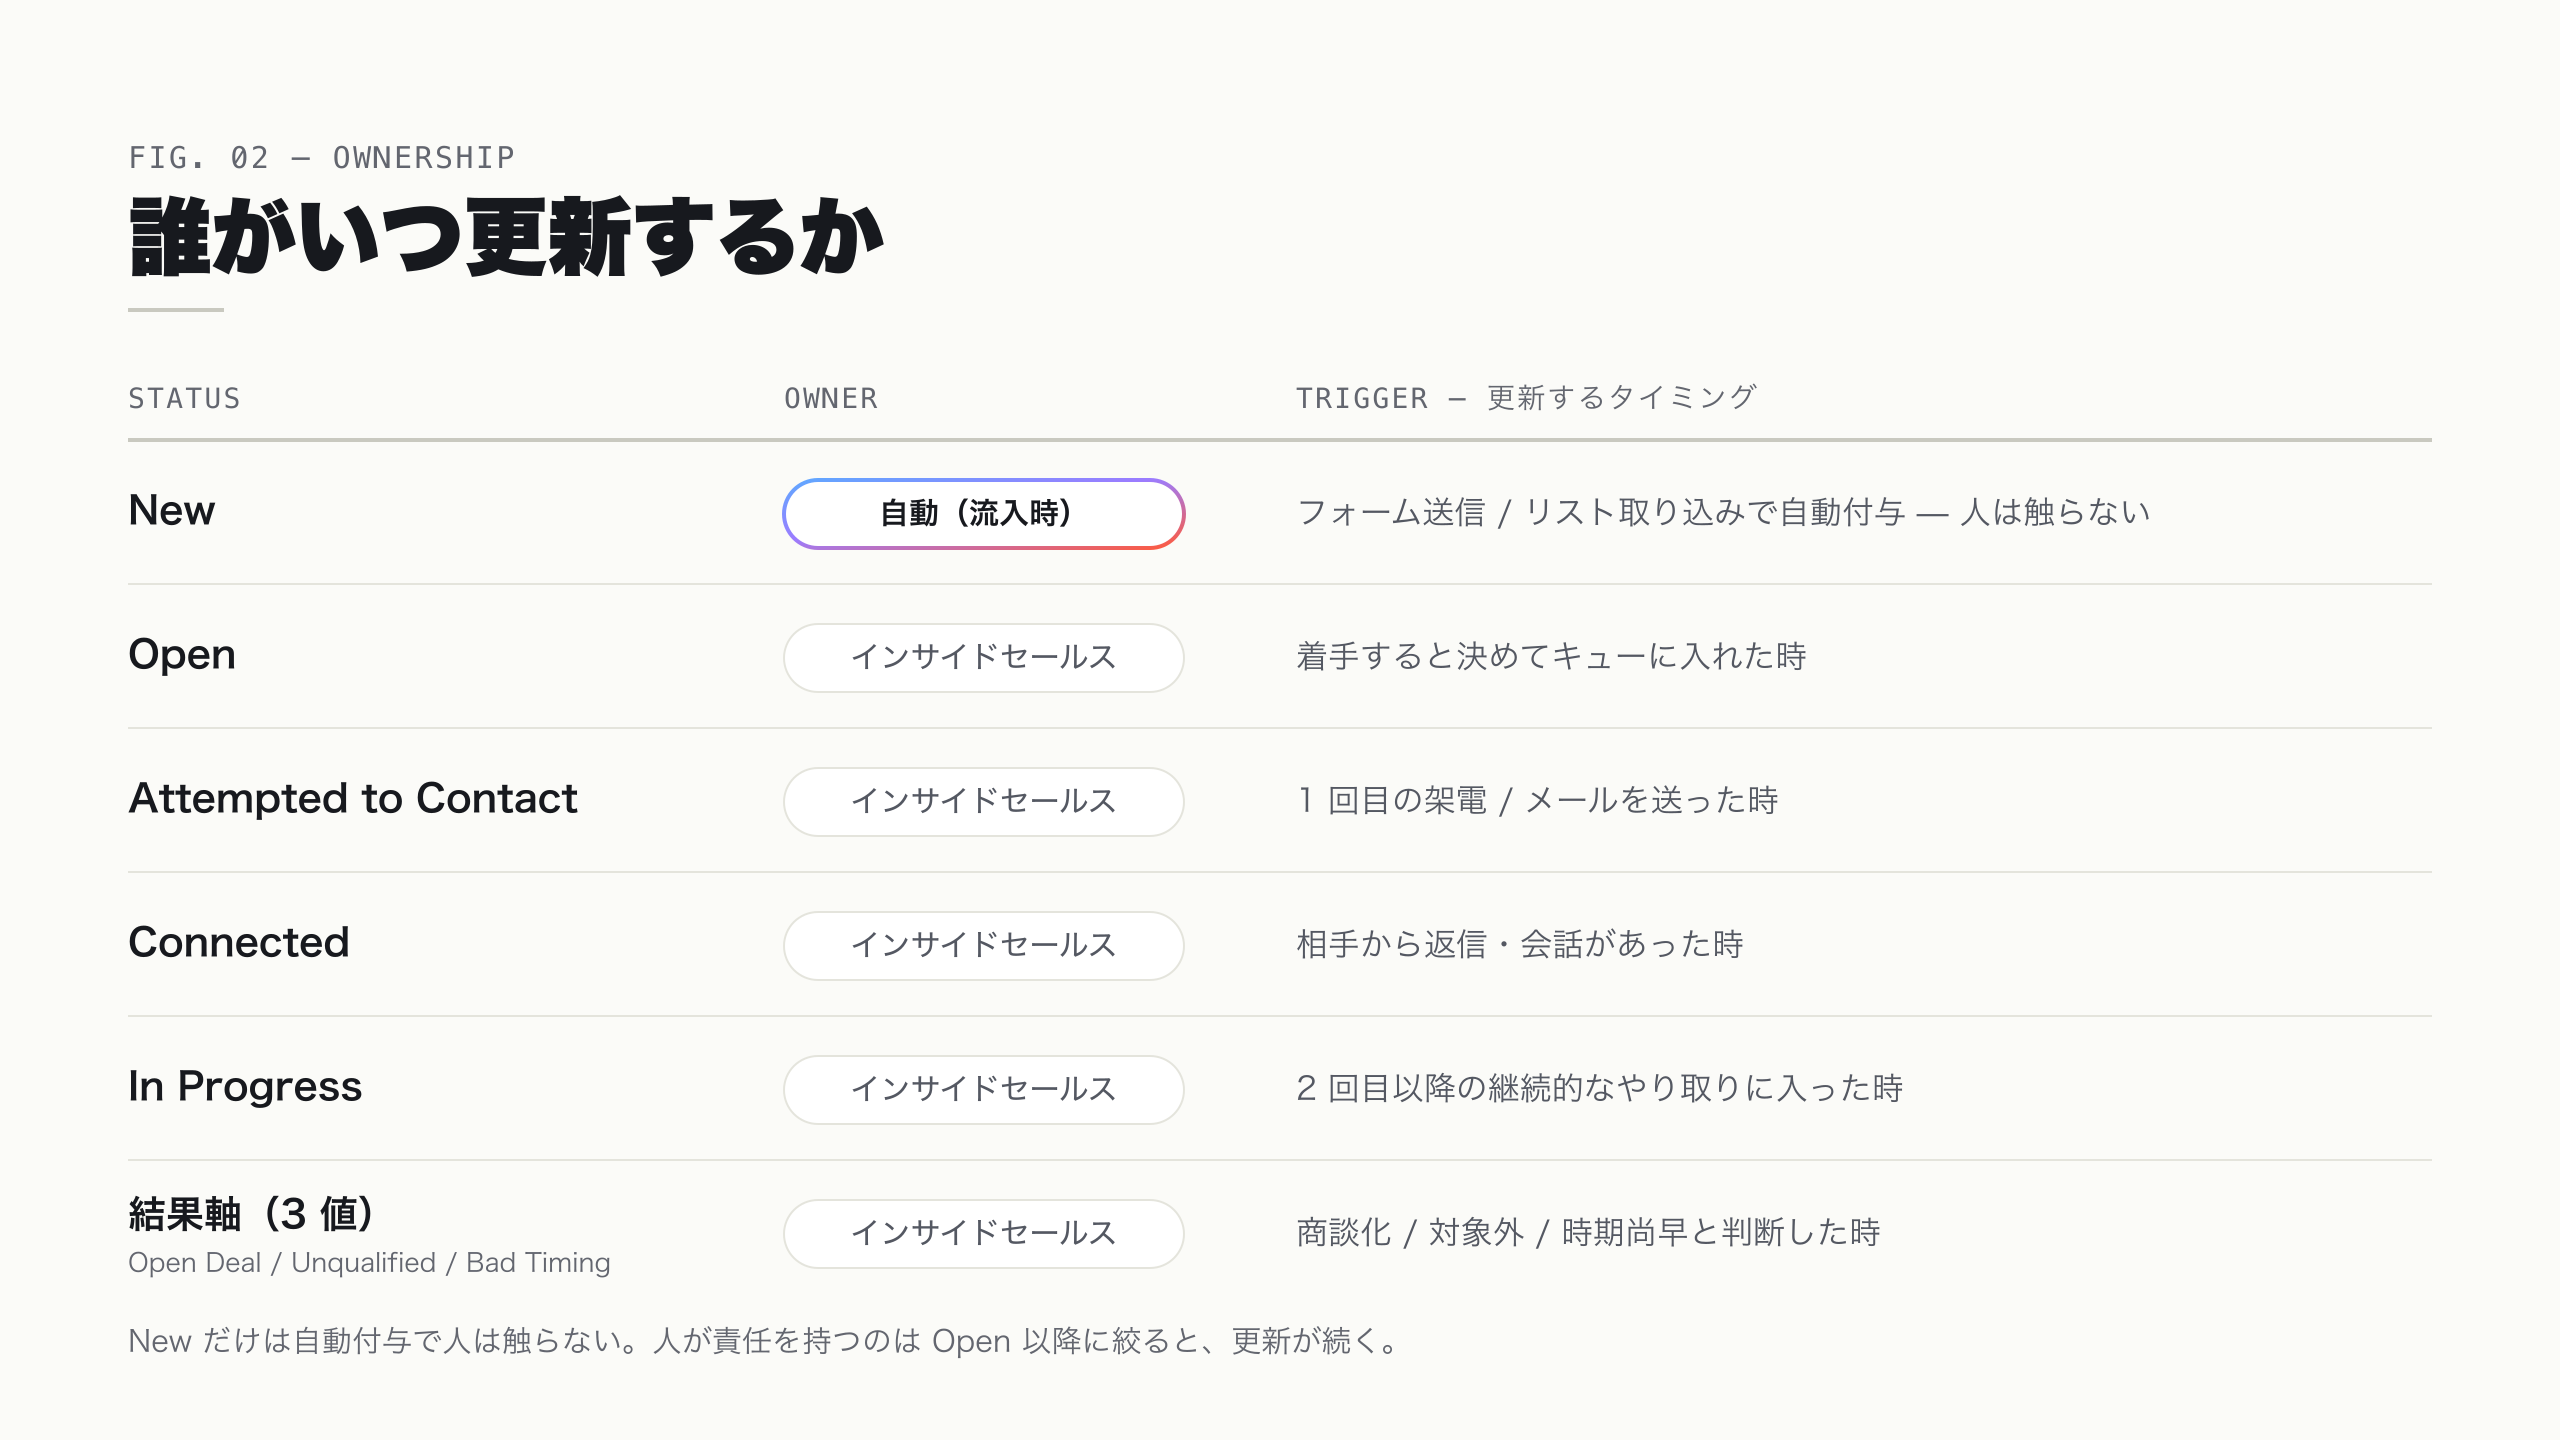Viewport: 2560px width, 1440px height.
Task: Click the インサイドセールス pill in the In Progress row
Action: pos(984,1090)
